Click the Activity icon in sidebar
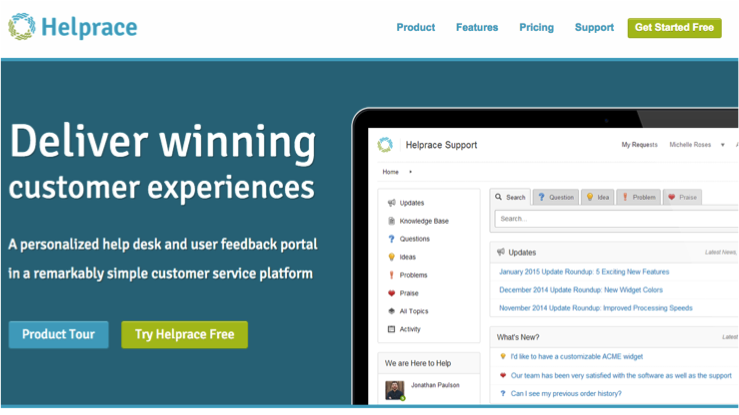The width and height of the screenshot is (739, 415). coord(391,329)
